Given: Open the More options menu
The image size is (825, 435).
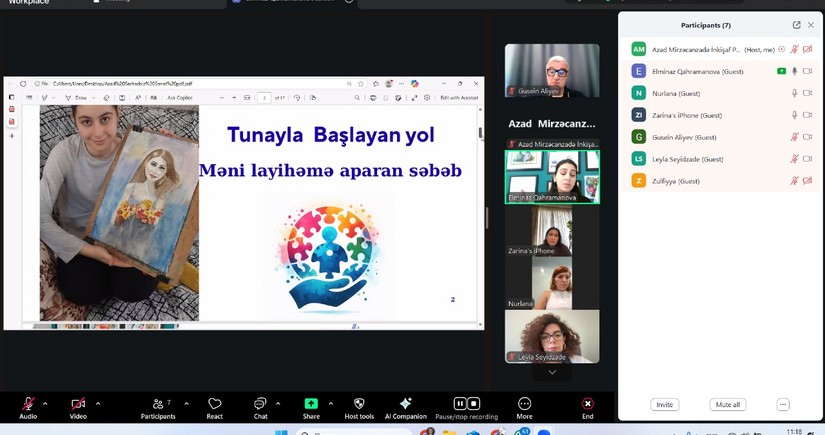Looking at the screenshot, I should (x=525, y=408).
